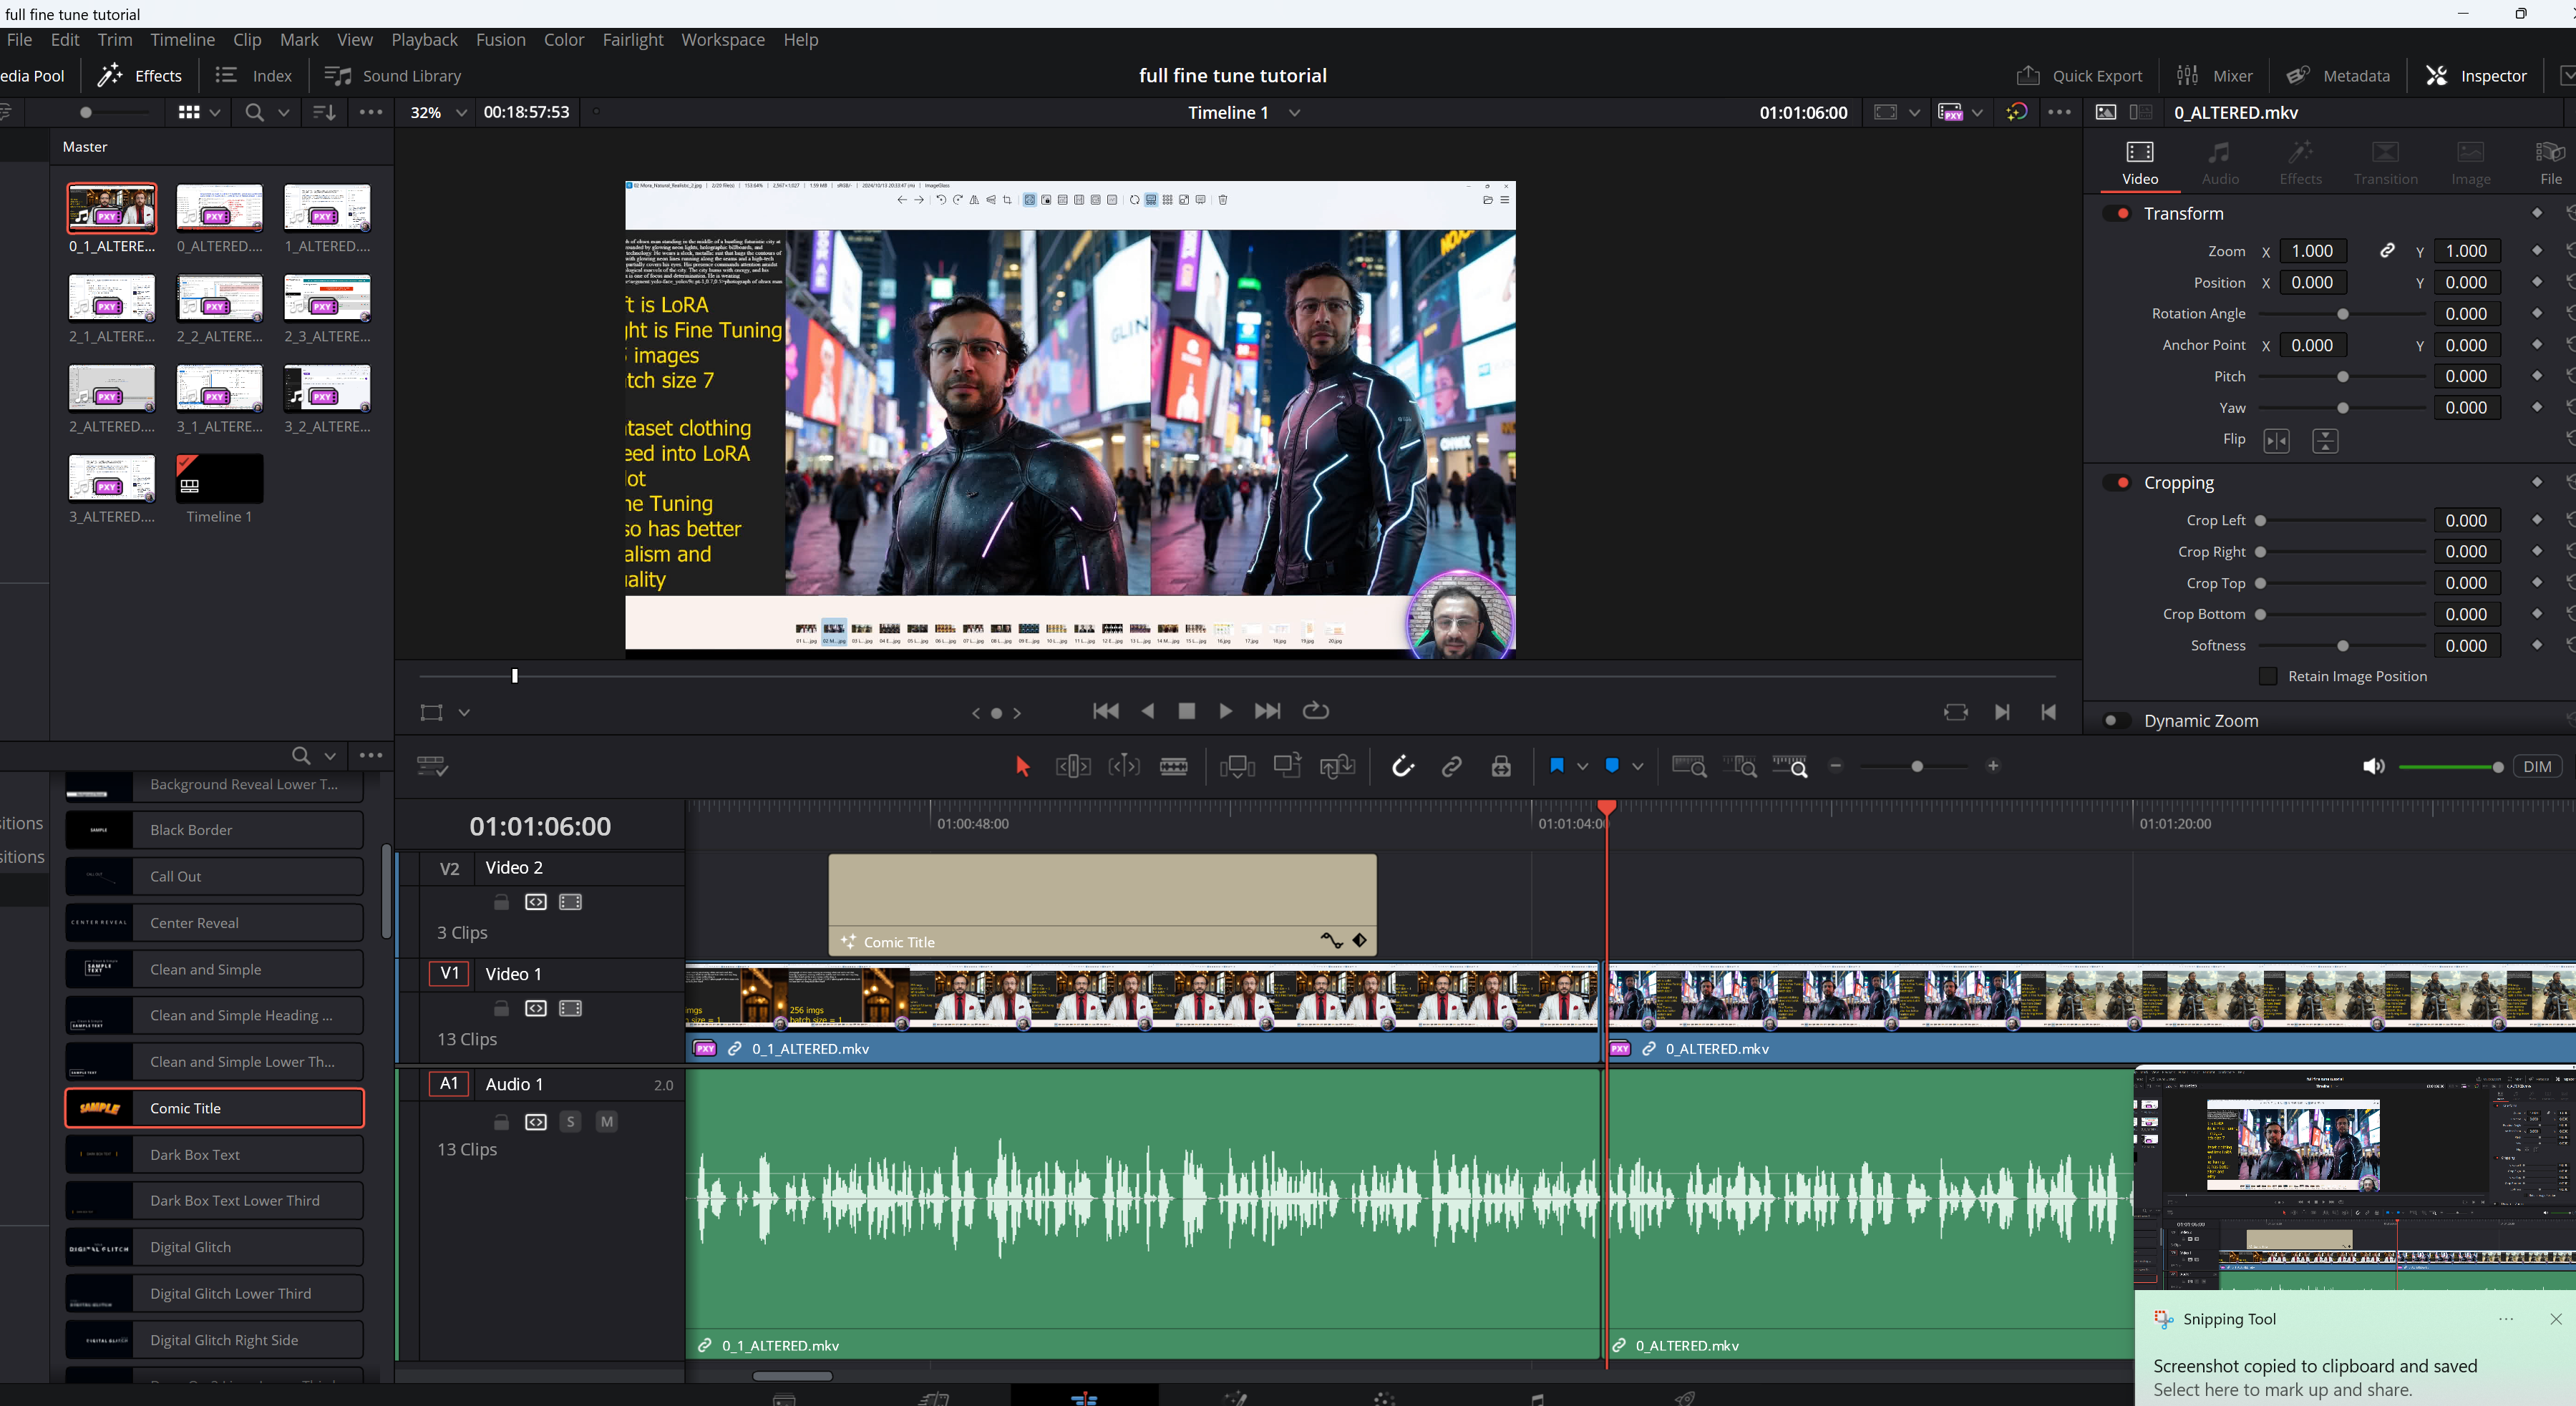Expand the Dynamic Zoom section

2200,721
